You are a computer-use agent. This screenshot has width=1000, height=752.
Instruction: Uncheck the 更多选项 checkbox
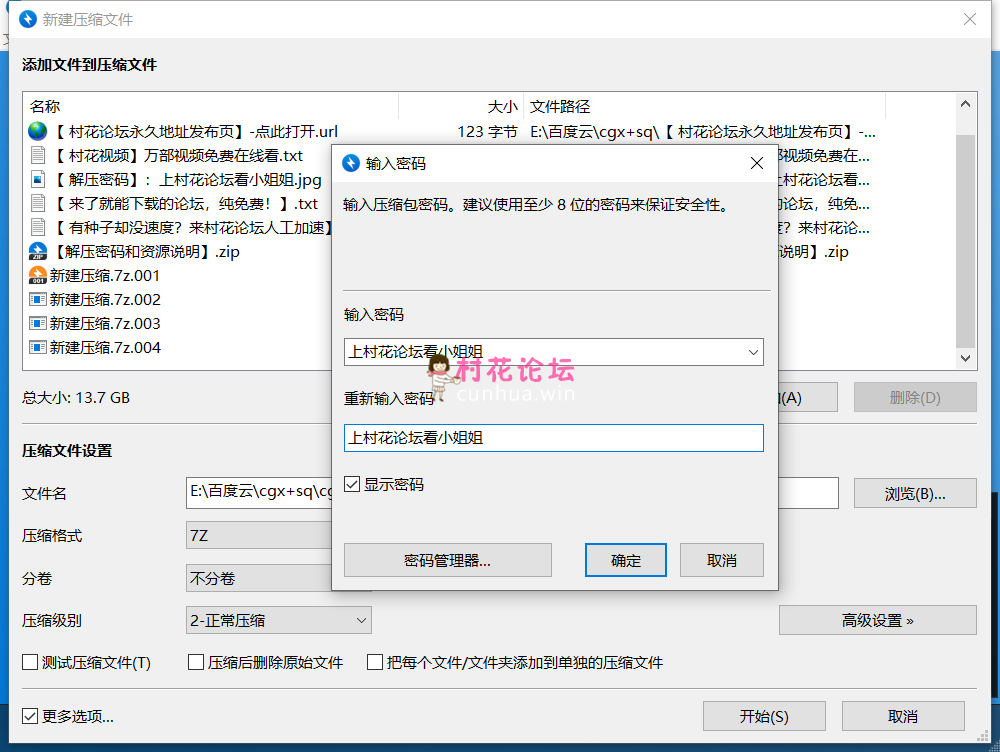[x=31, y=717]
